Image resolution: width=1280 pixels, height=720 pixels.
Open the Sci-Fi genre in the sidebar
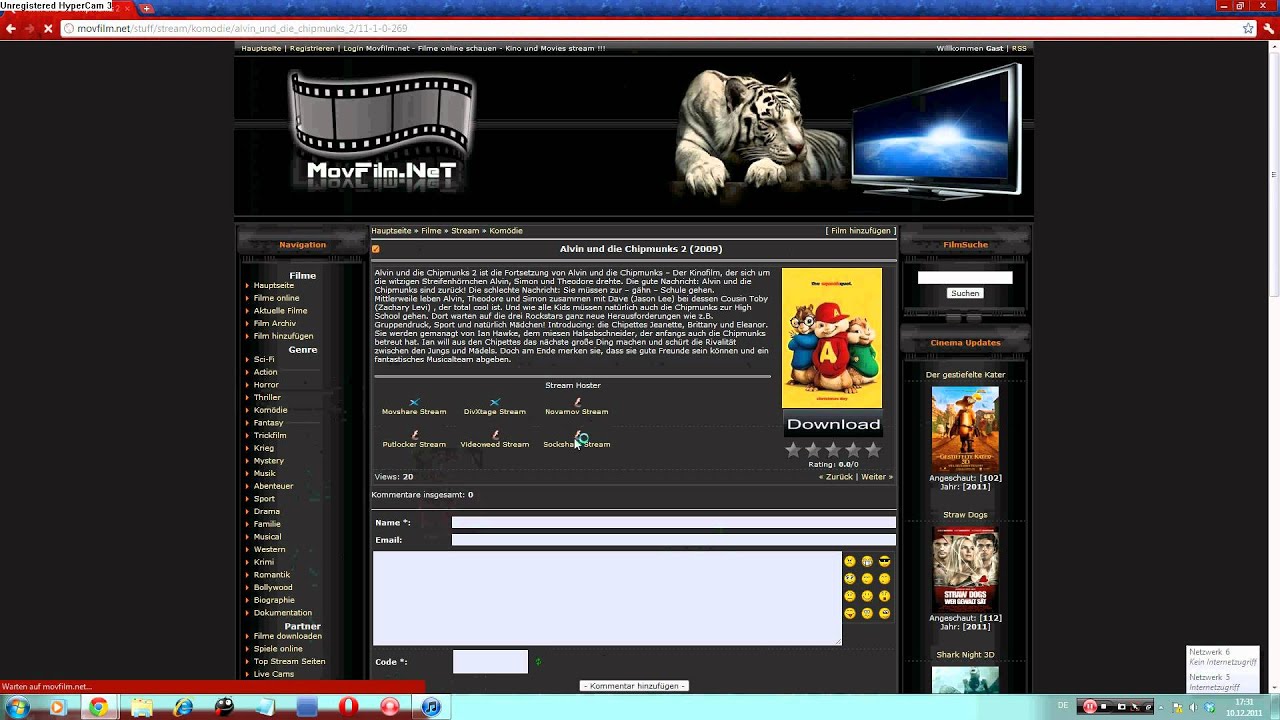264,359
